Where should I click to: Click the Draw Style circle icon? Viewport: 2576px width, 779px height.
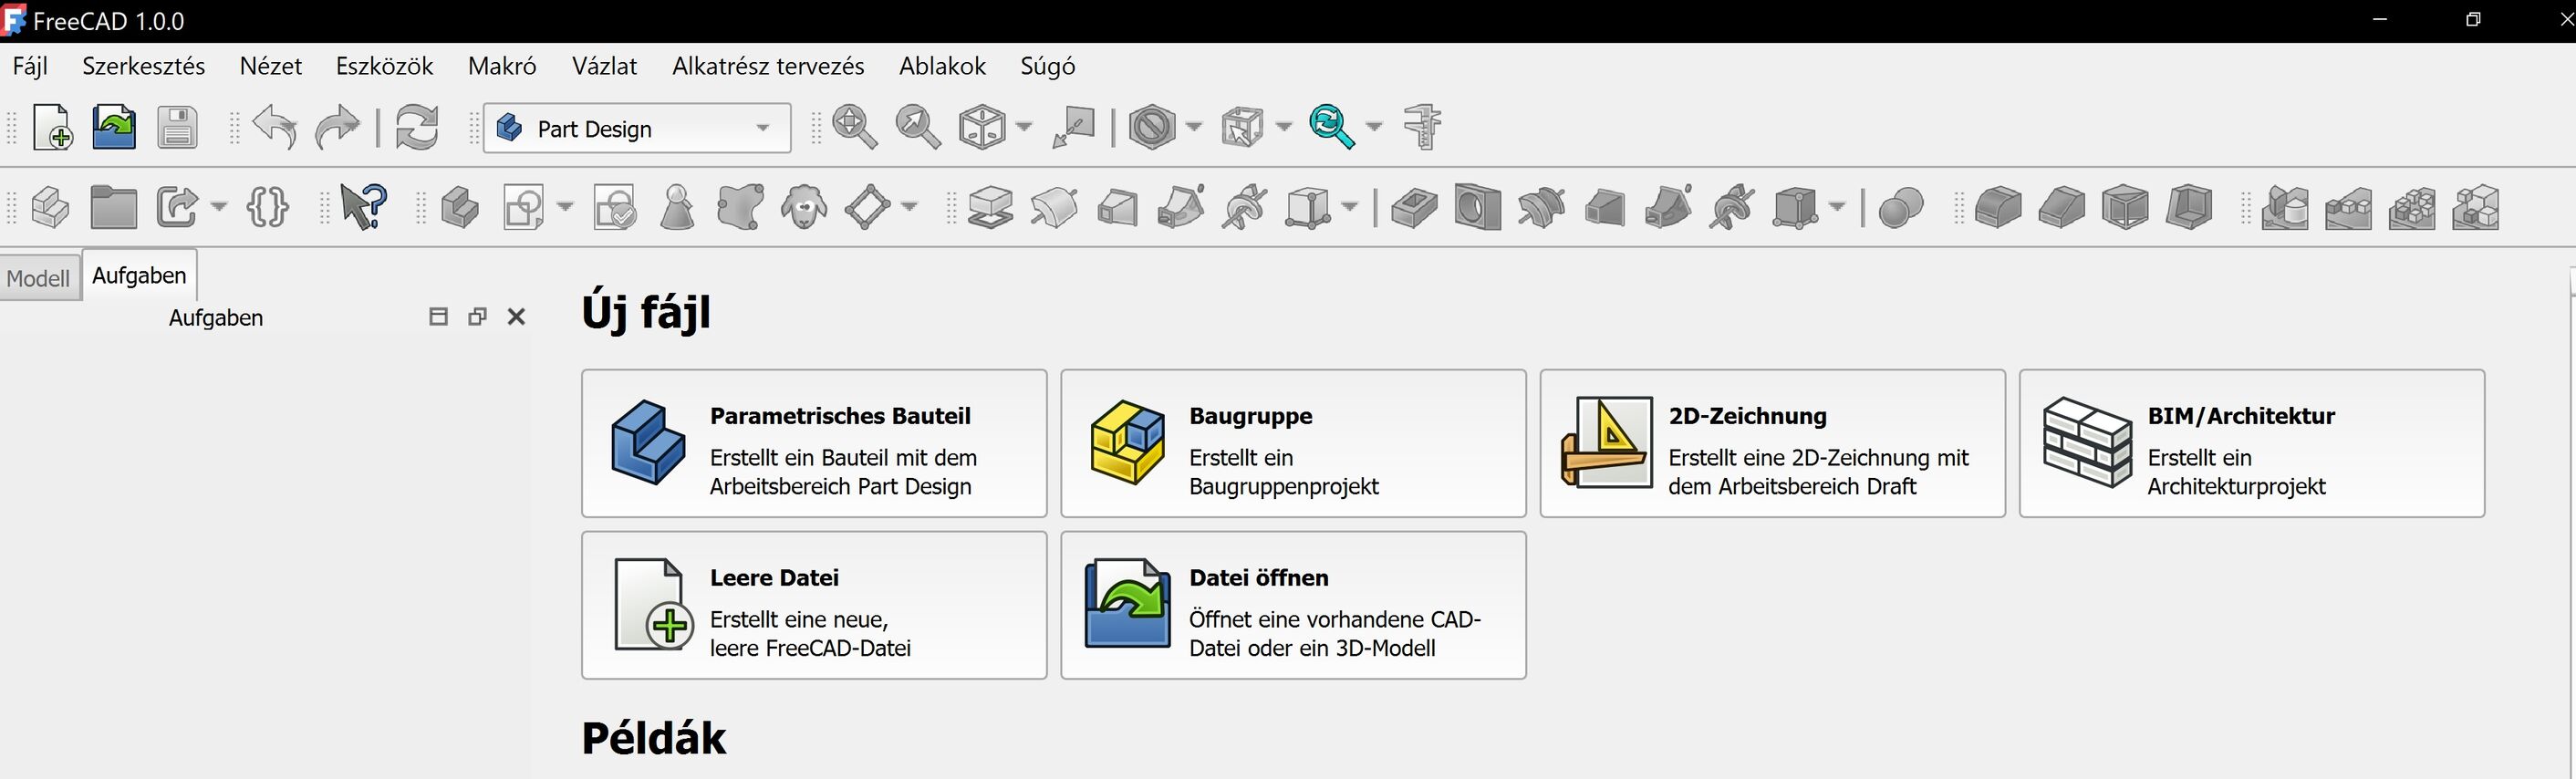[1151, 128]
